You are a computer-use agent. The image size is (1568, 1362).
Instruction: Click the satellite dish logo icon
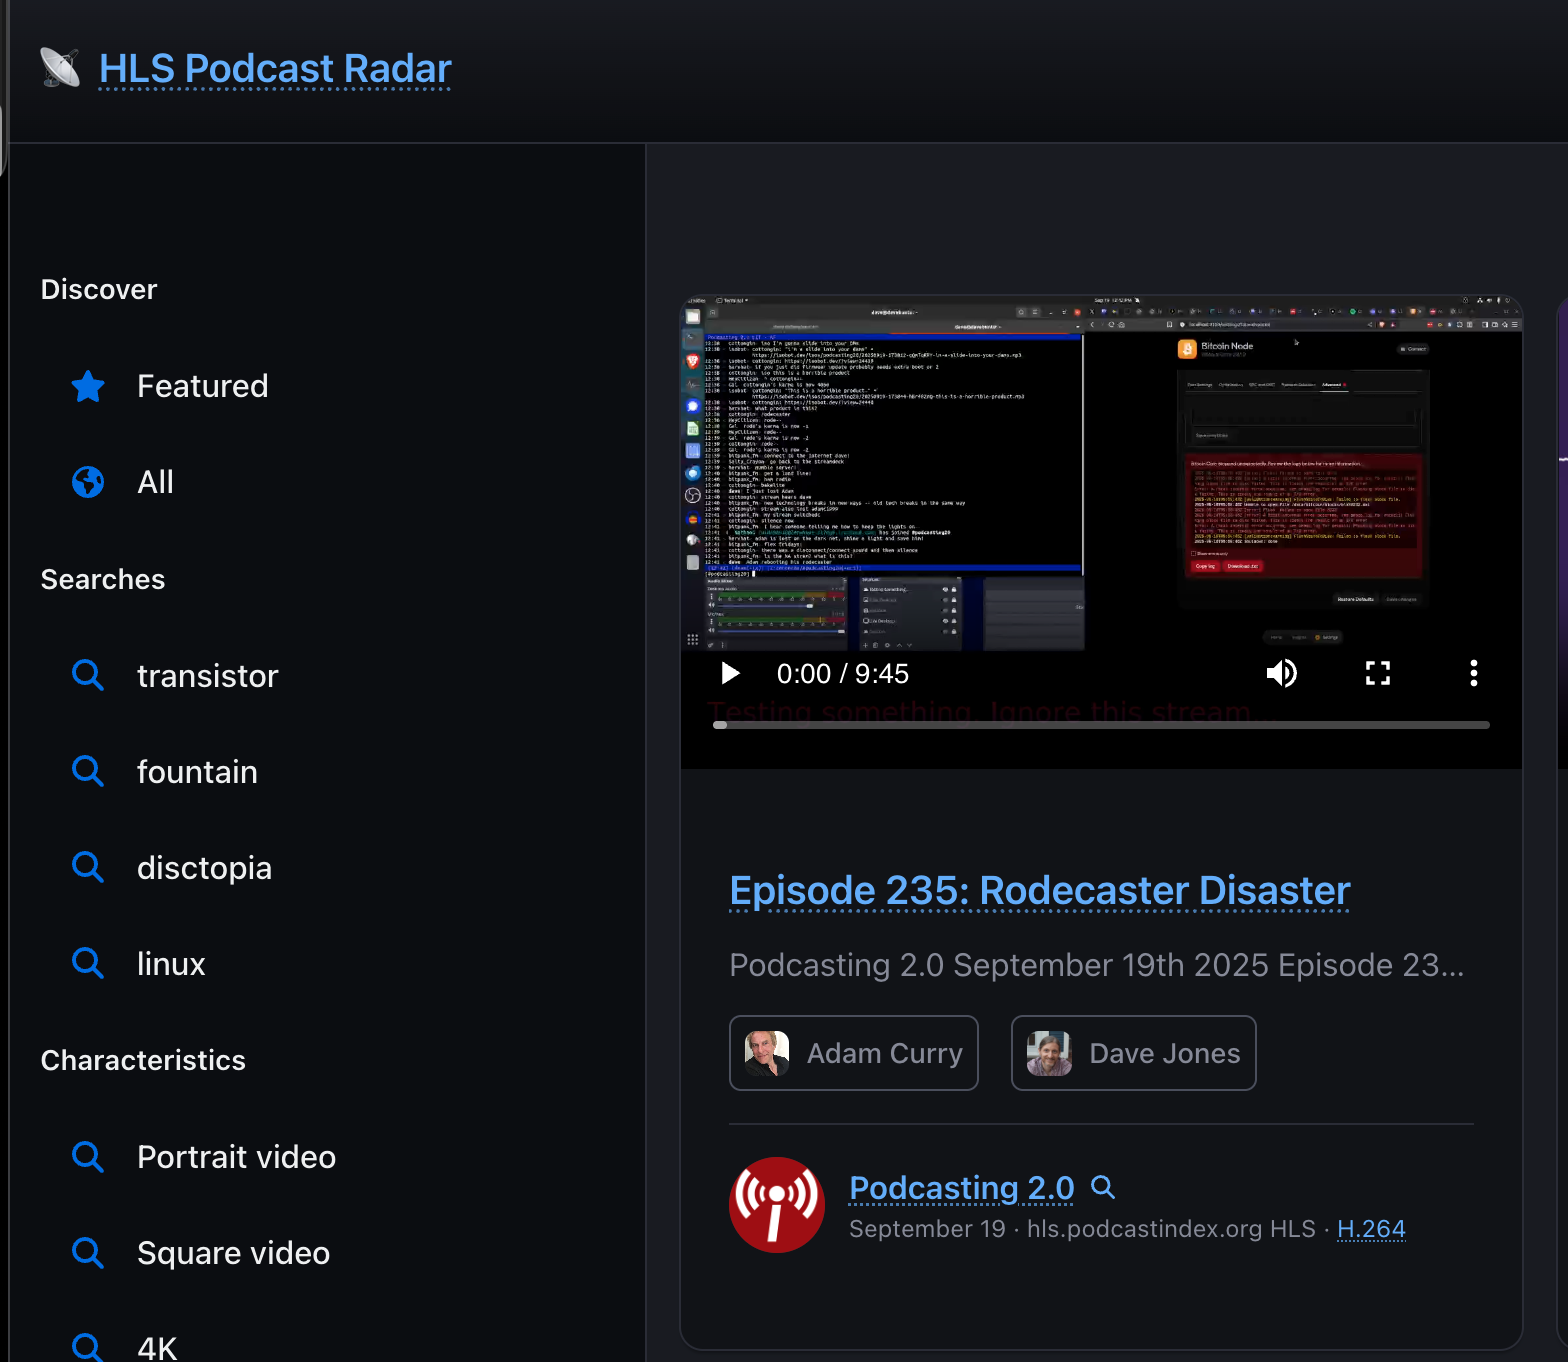coord(60,68)
